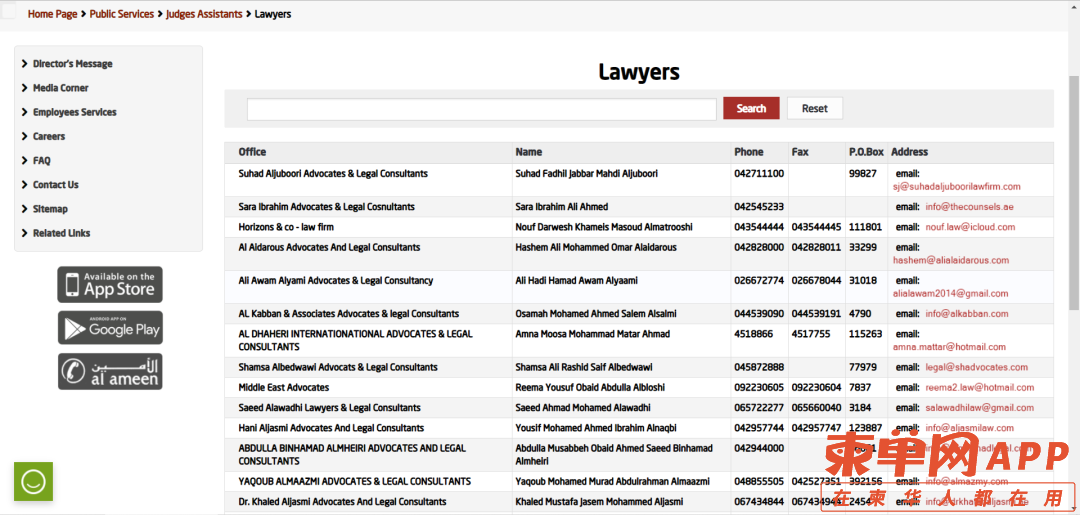This screenshot has height=515, width=1080.
Task: Select Sara Ibrahim Advocates & Legal Cosnultants office
Action: (326, 207)
